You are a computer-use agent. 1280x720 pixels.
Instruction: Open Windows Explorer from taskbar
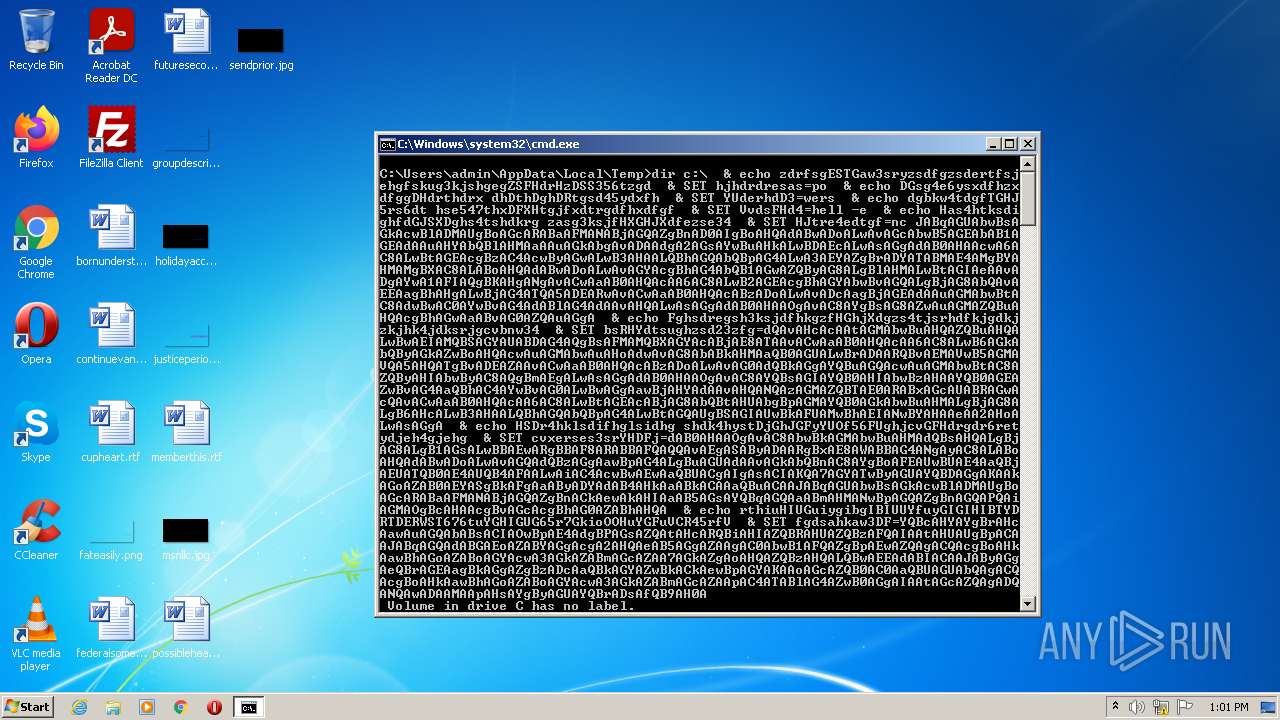[x=113, y=707]
